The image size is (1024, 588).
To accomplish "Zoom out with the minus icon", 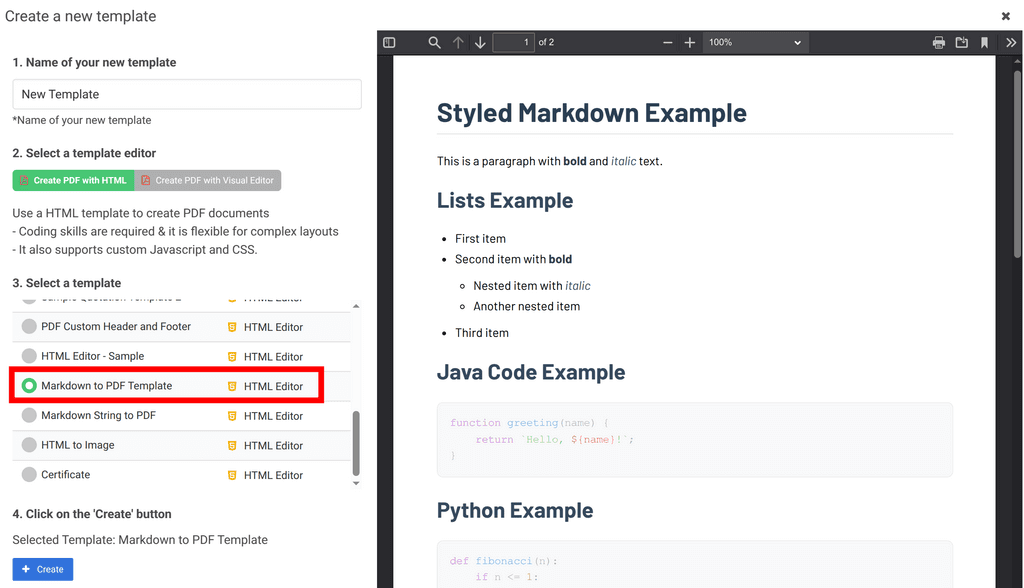I will pyautogui.click(x=667, y=42).
